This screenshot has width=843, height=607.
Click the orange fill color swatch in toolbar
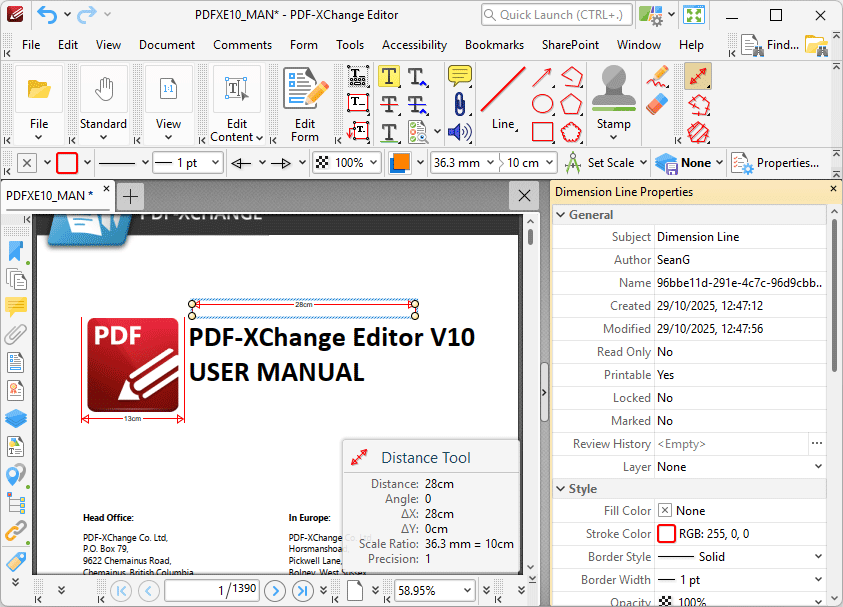(x=399, y=163)
